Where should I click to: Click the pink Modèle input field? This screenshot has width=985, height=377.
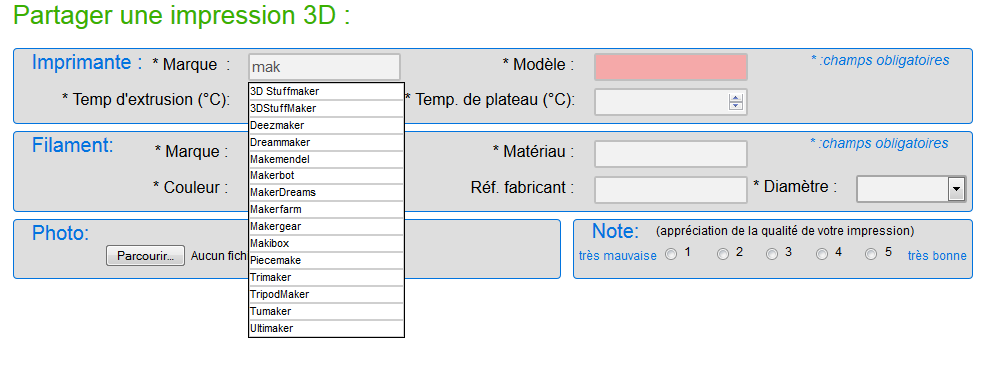coord(671,67)
